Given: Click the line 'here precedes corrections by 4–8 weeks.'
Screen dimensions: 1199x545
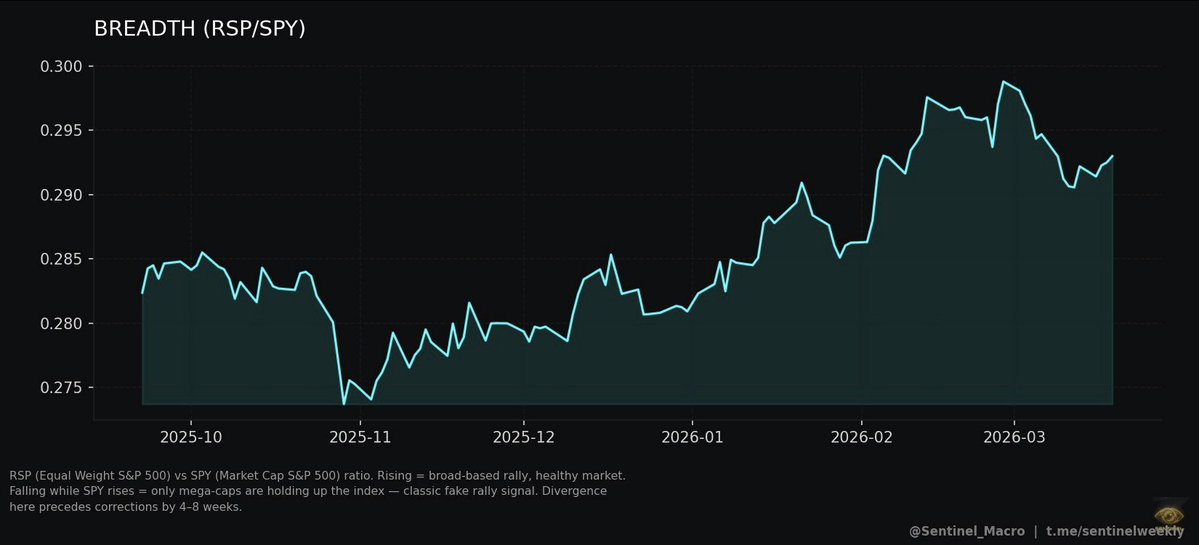Looking at the screenshot, I should [x=125, y=507].
